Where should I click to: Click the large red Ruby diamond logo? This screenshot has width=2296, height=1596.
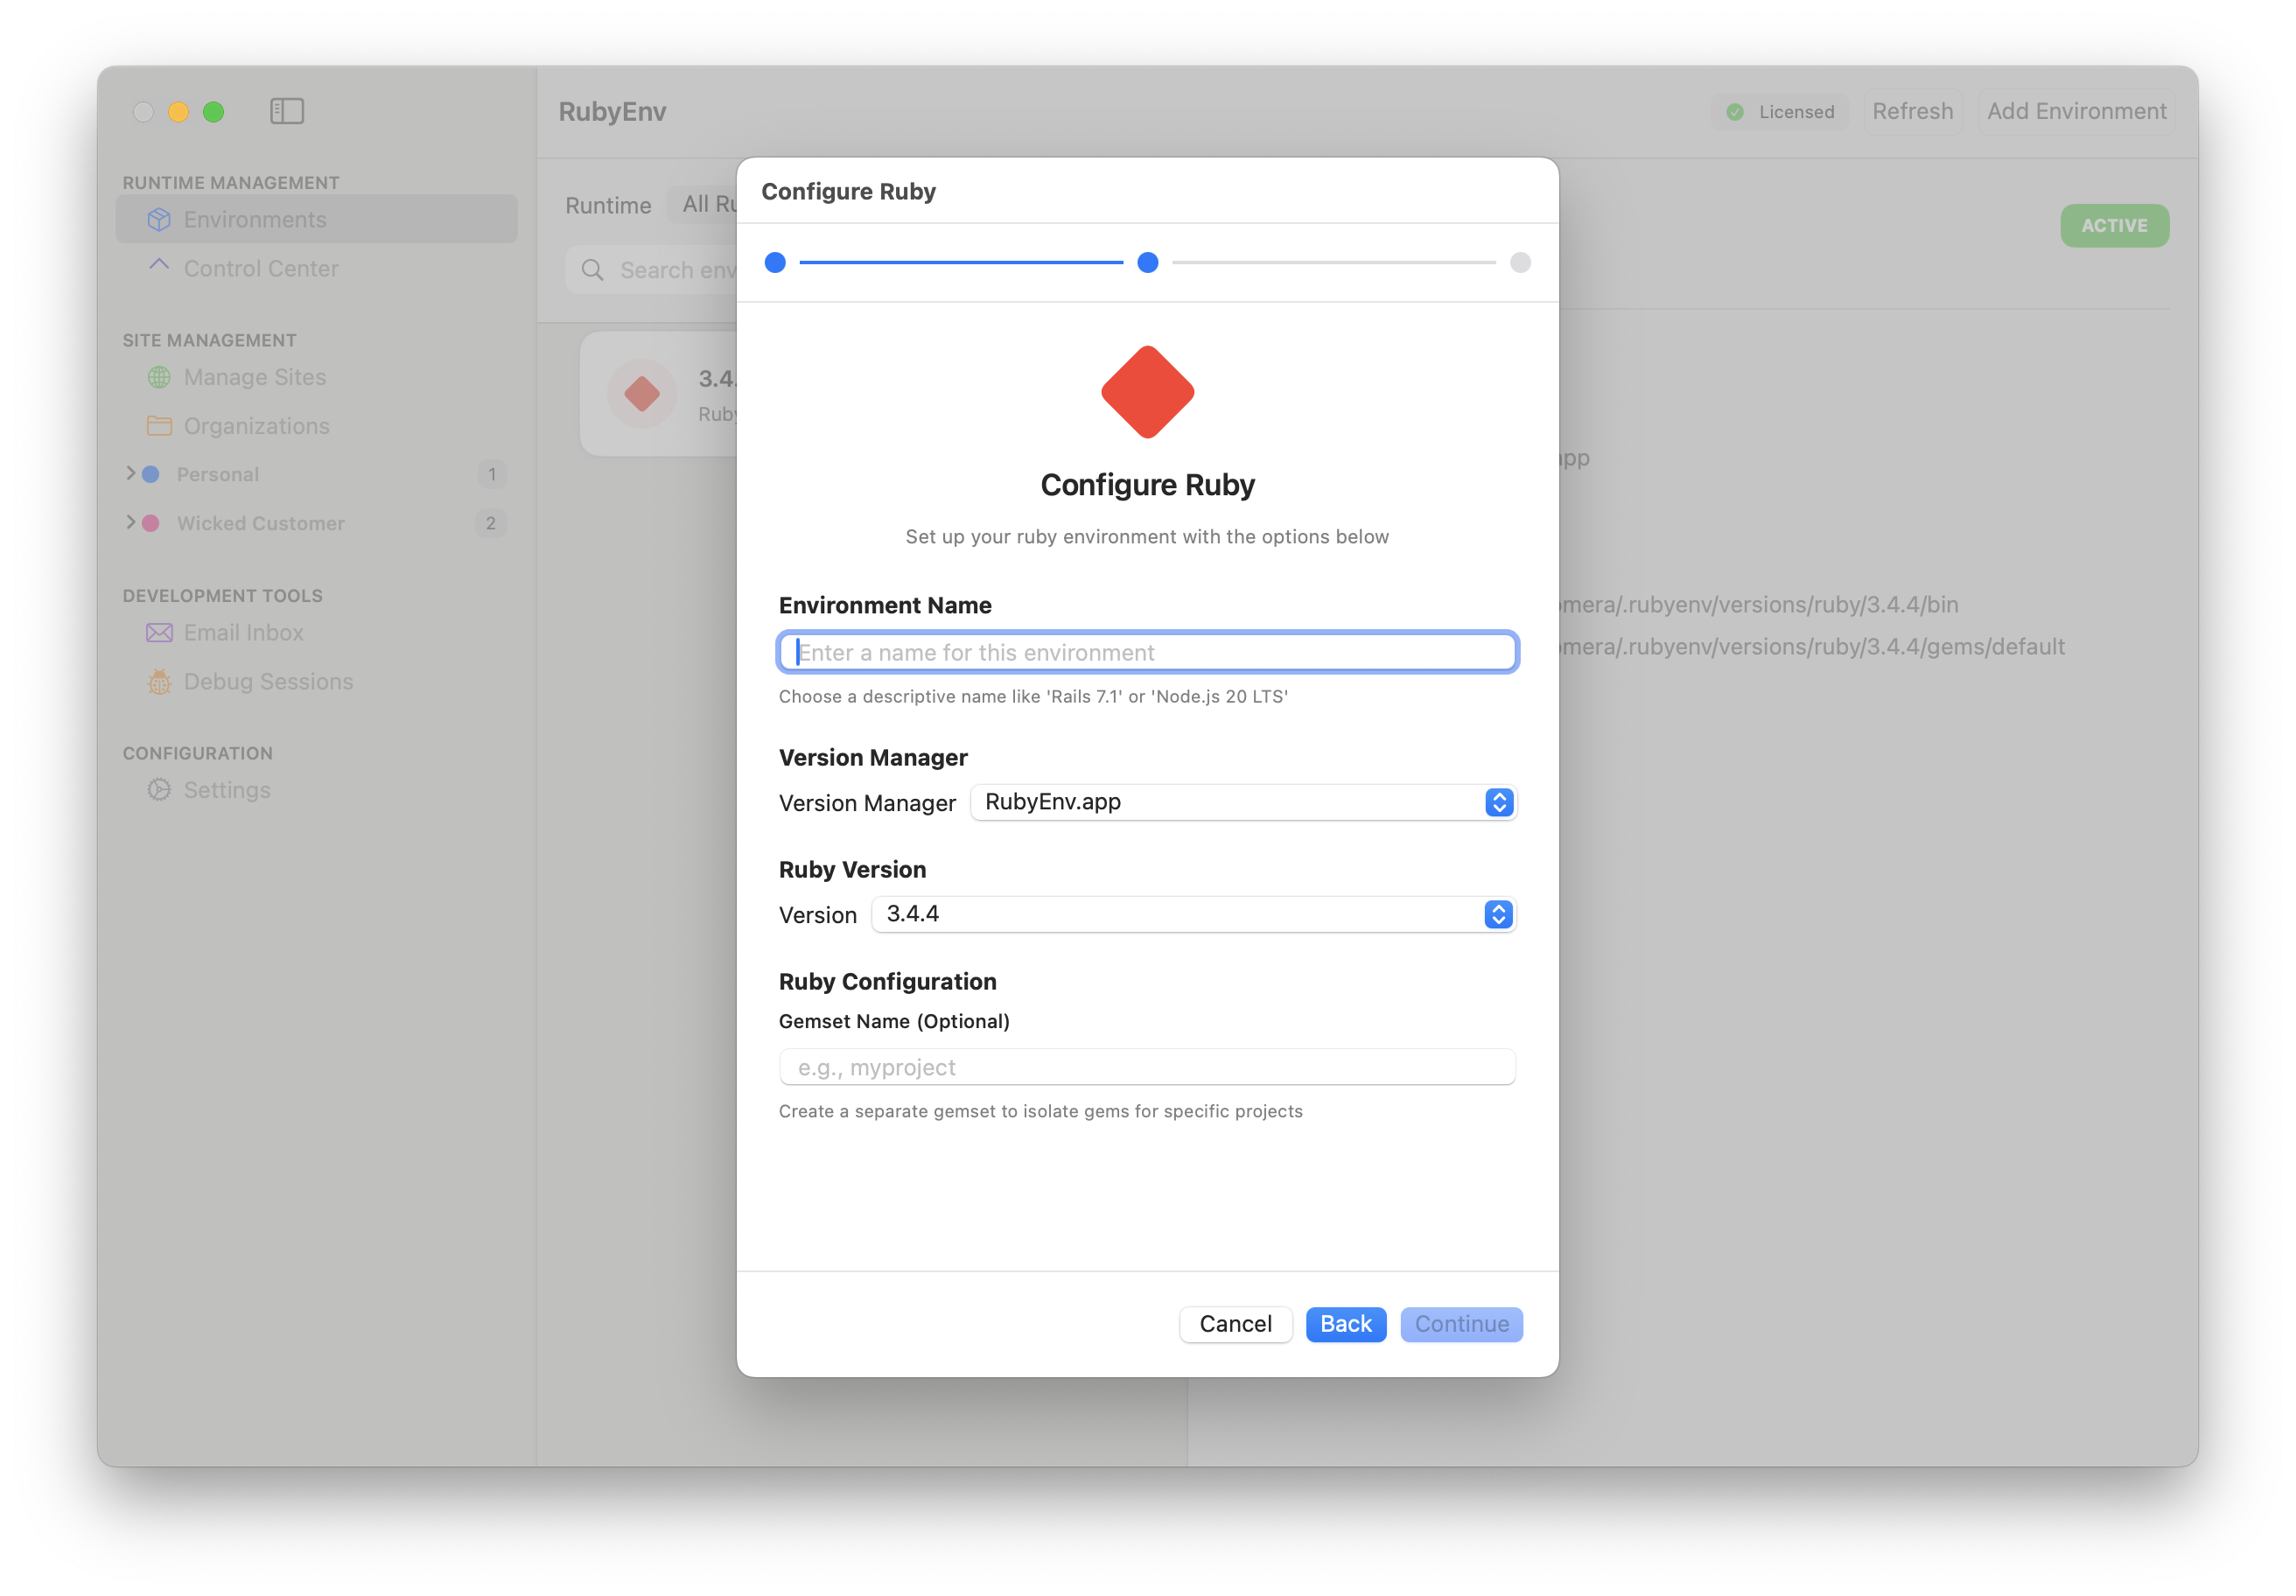(x=1147, y=392)
